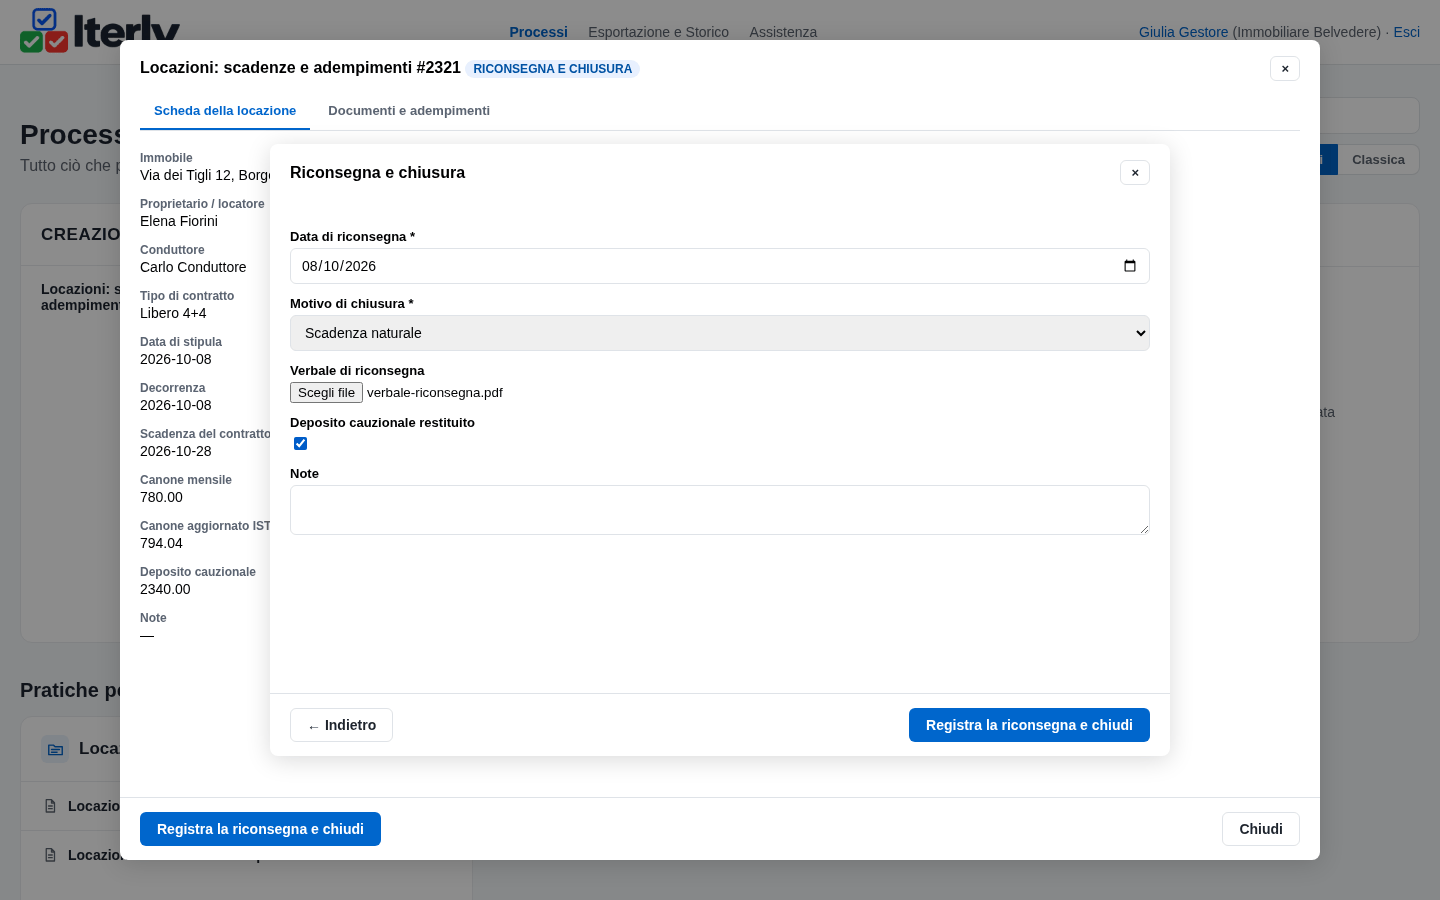Click the folder icon beside Loca heading

[x=55, y=749]
